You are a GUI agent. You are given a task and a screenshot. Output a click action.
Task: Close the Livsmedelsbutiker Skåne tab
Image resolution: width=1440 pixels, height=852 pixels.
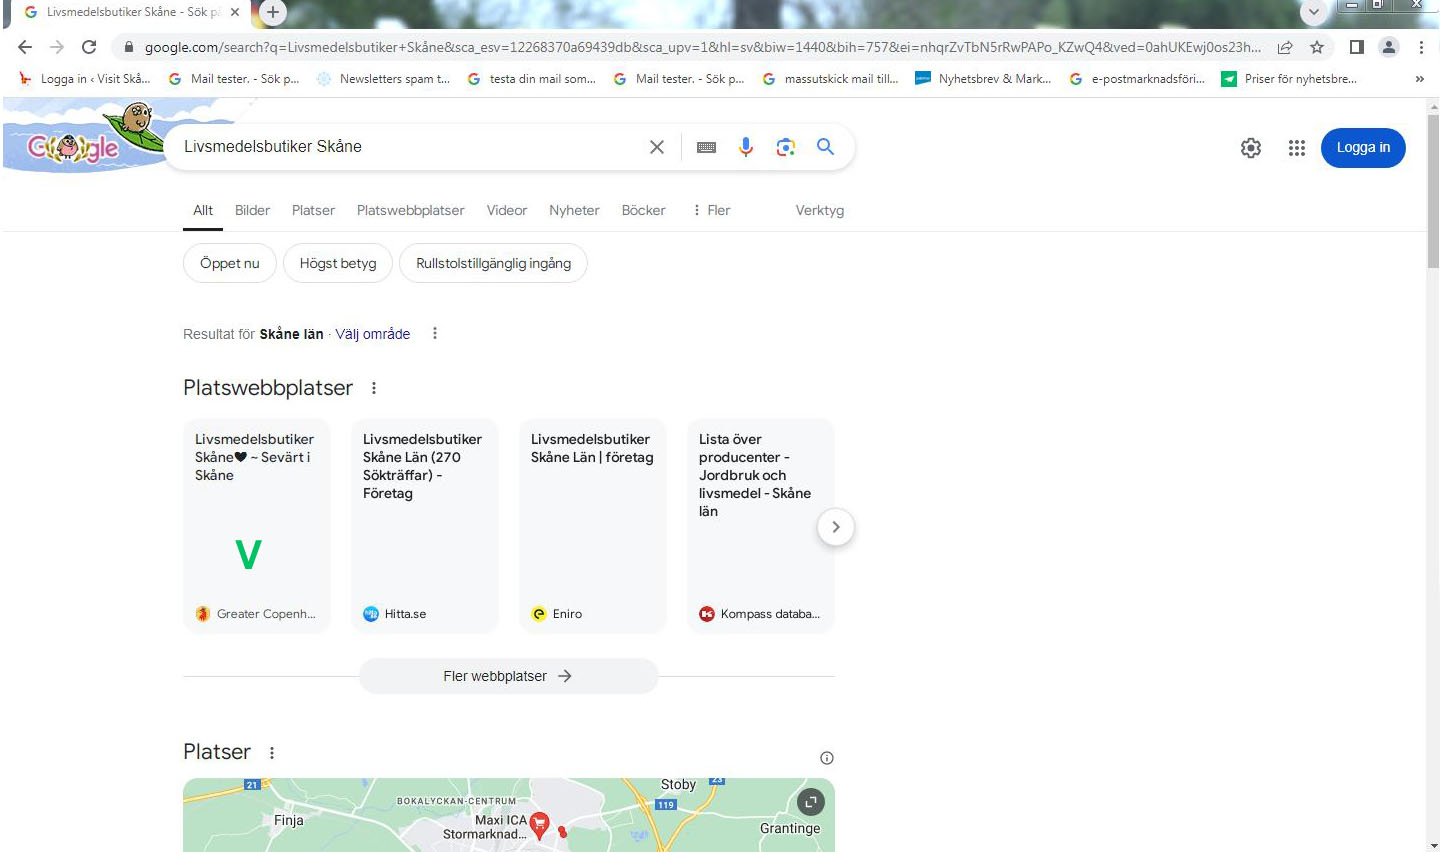(x=235, y=12)
